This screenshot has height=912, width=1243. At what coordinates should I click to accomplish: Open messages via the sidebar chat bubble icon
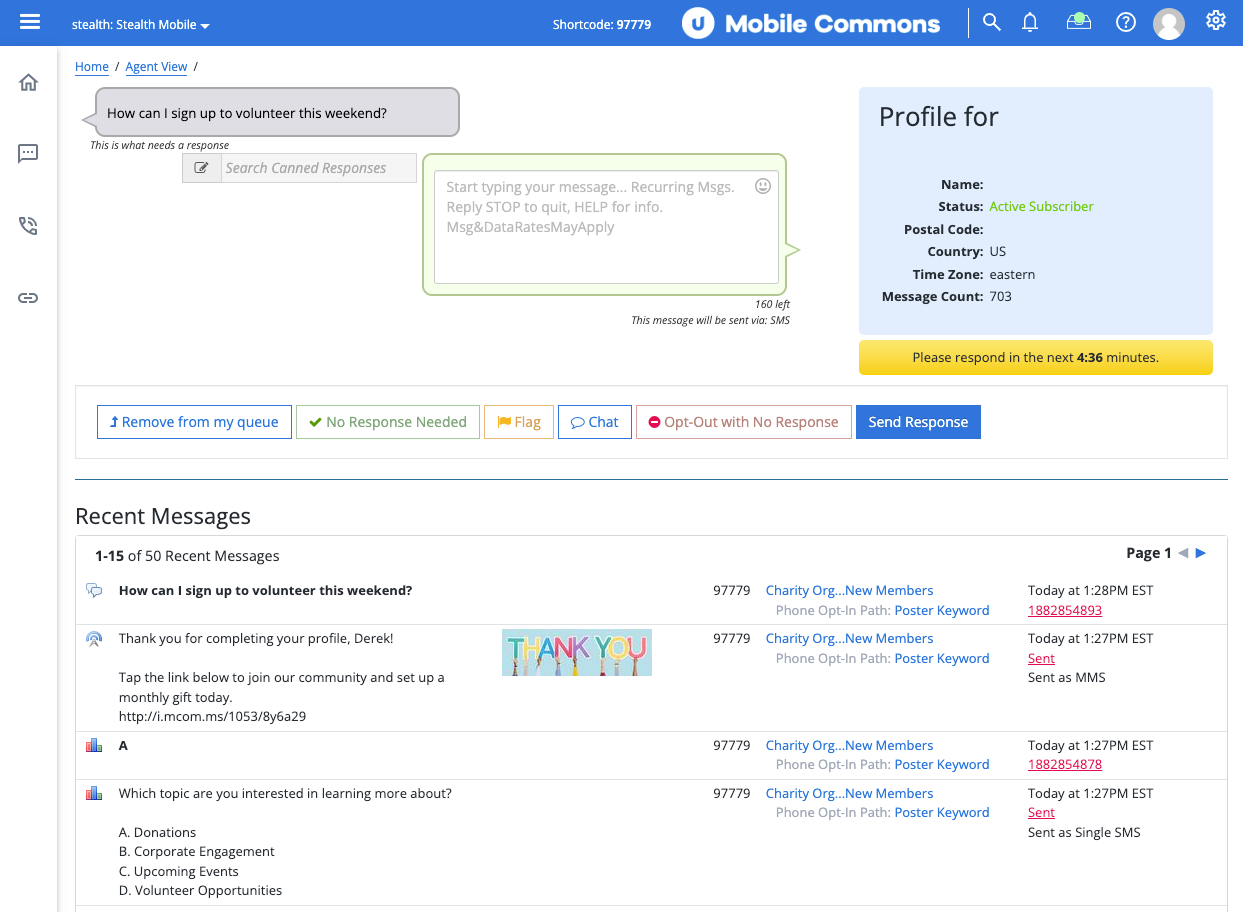pyautogui.click(x=27, y=153)
